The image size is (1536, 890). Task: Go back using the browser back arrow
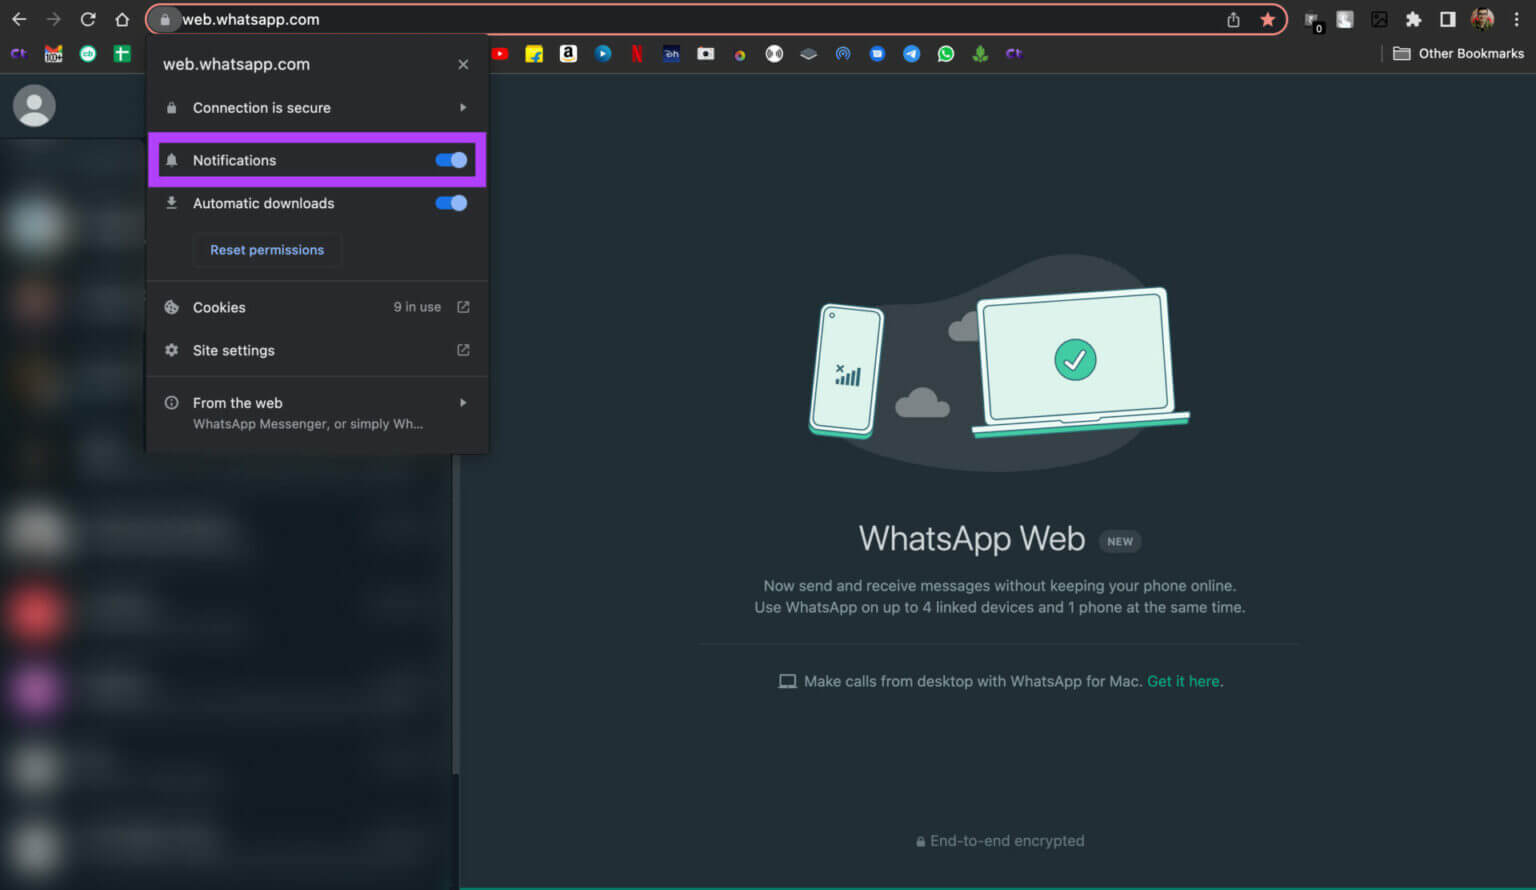(19, 19)
